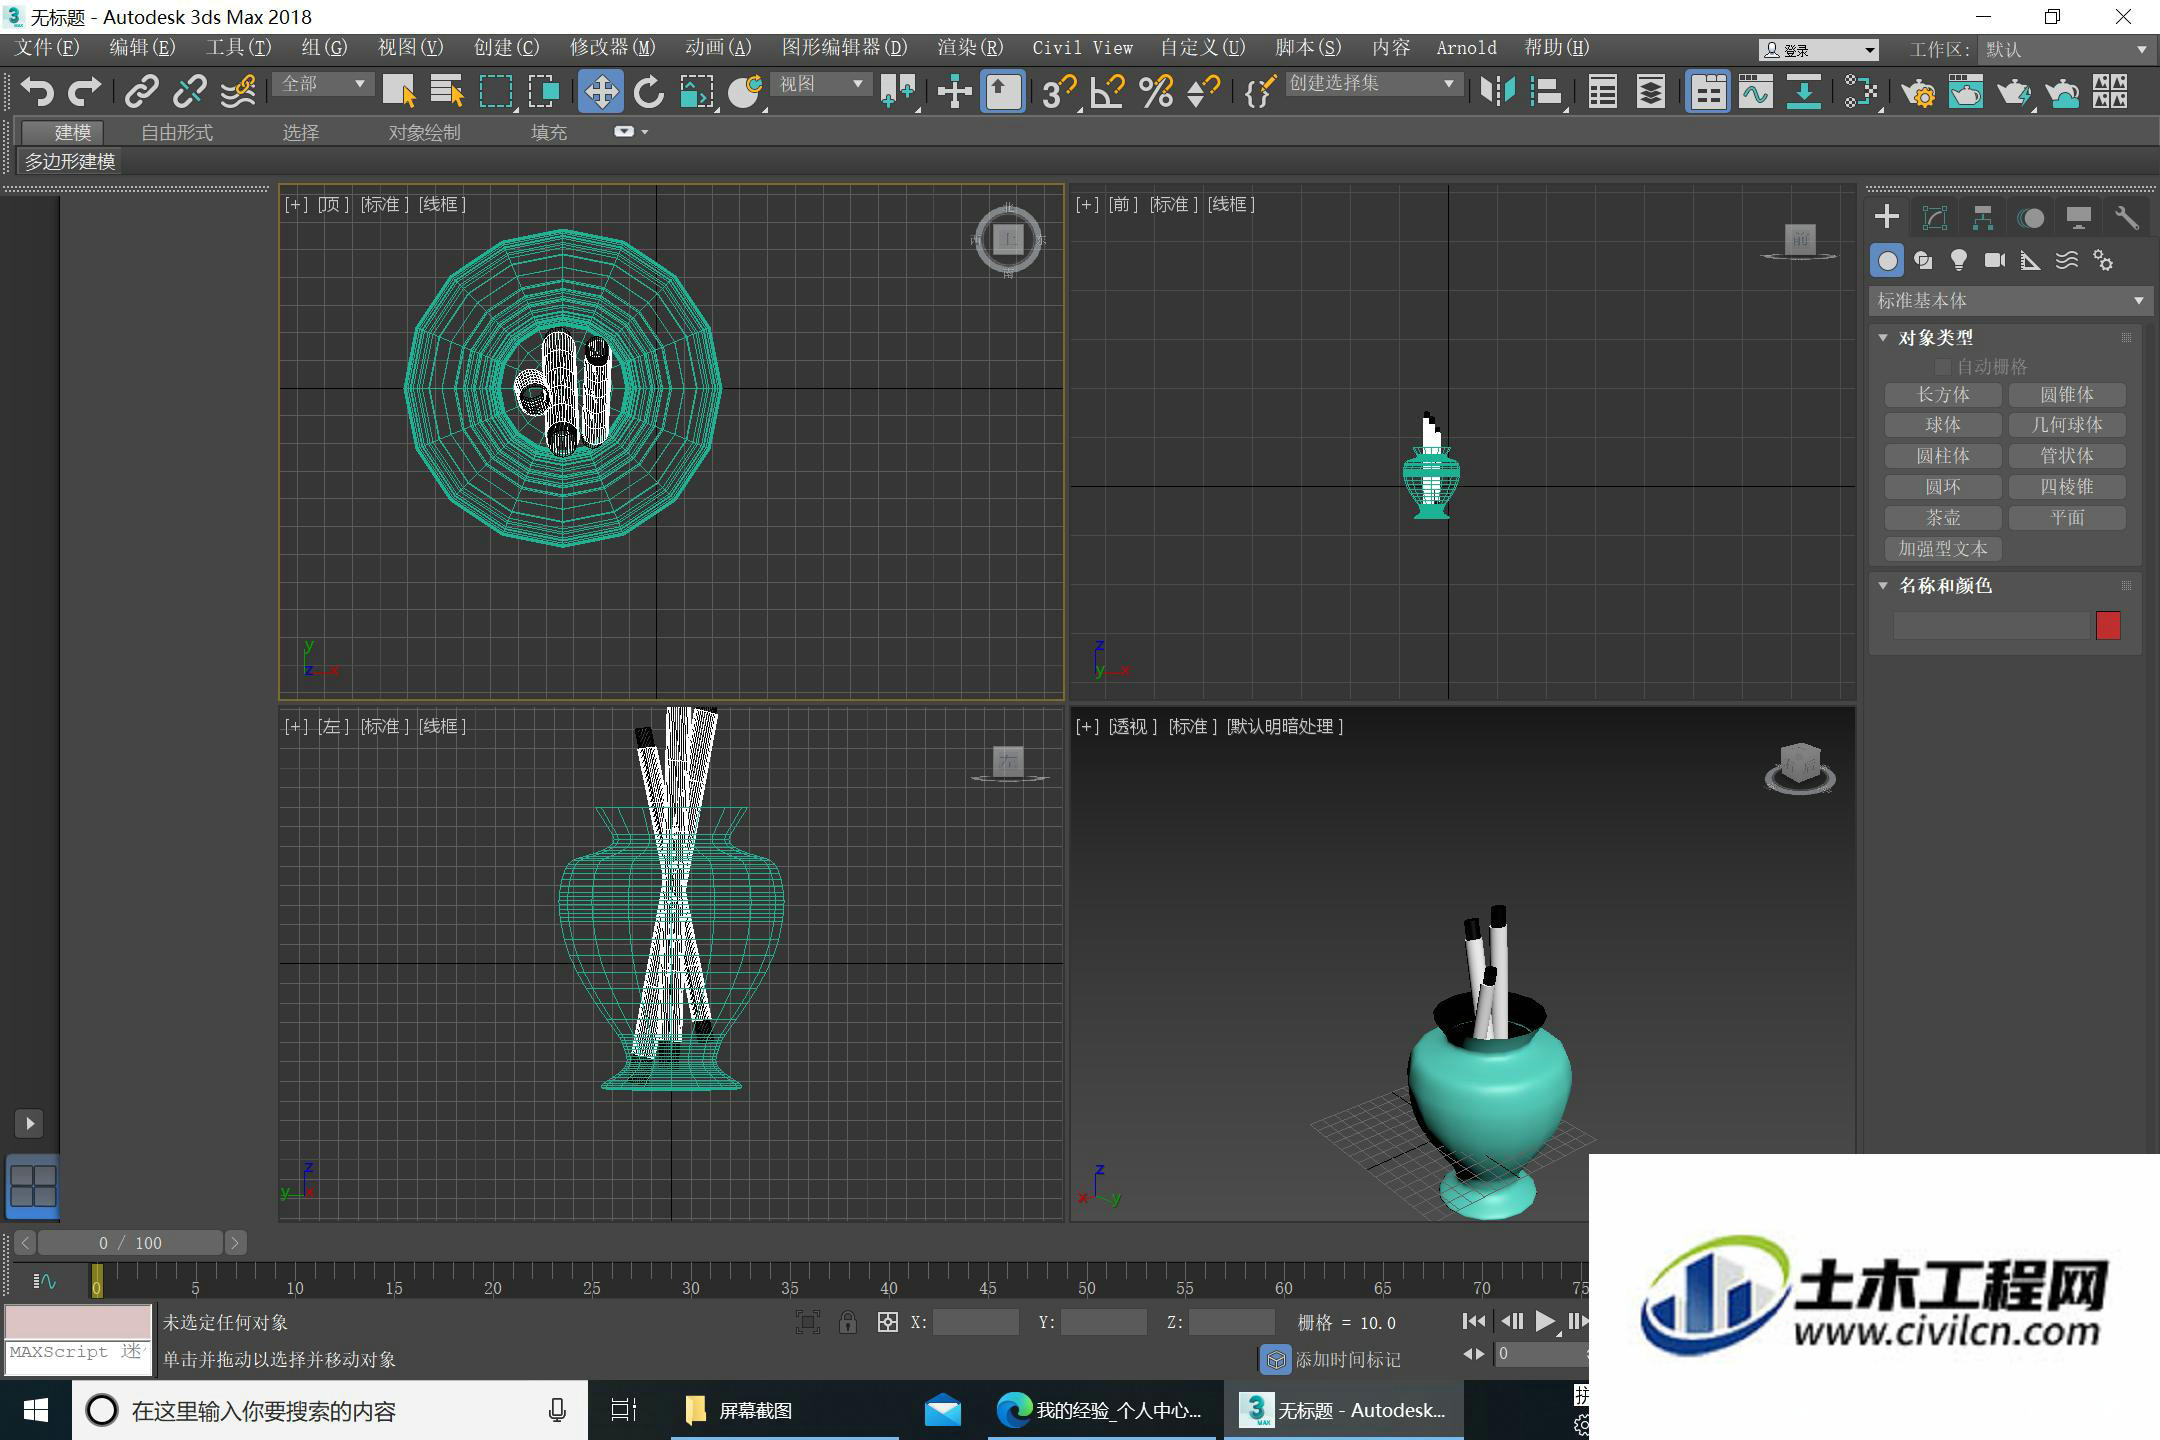Open the red object color swatch
Viewport: 2160px width, 1440px height.
click(x=2108, y=626)
